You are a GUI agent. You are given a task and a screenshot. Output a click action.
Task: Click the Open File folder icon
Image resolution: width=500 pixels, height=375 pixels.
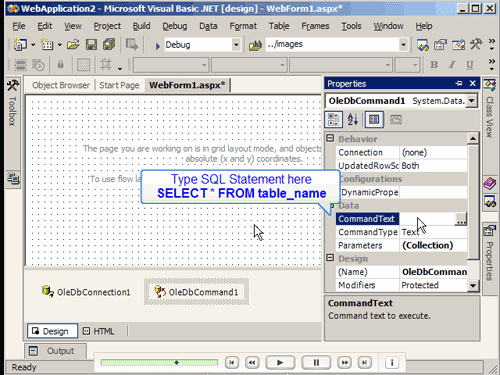pyautogui.click(x=73, y=44)
